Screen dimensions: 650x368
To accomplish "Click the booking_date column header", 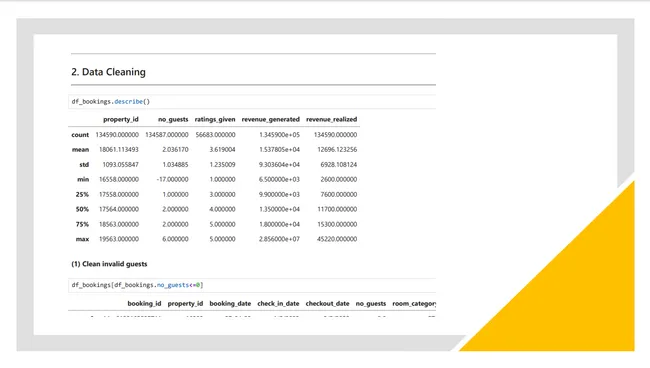I will [230, 304].
